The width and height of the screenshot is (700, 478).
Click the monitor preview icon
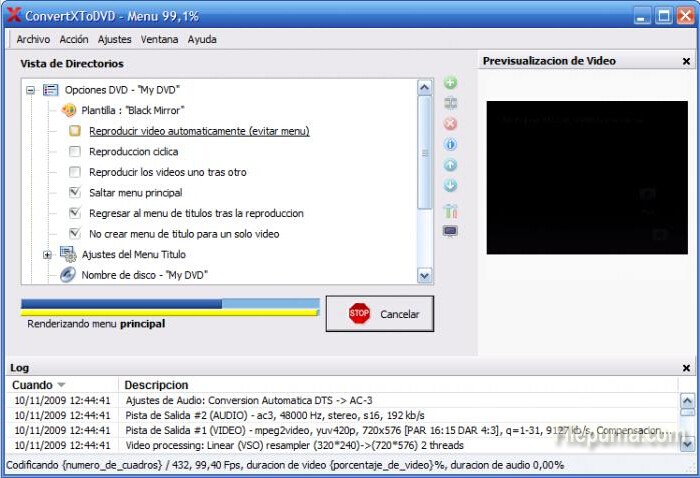click(x=450, y=231)
